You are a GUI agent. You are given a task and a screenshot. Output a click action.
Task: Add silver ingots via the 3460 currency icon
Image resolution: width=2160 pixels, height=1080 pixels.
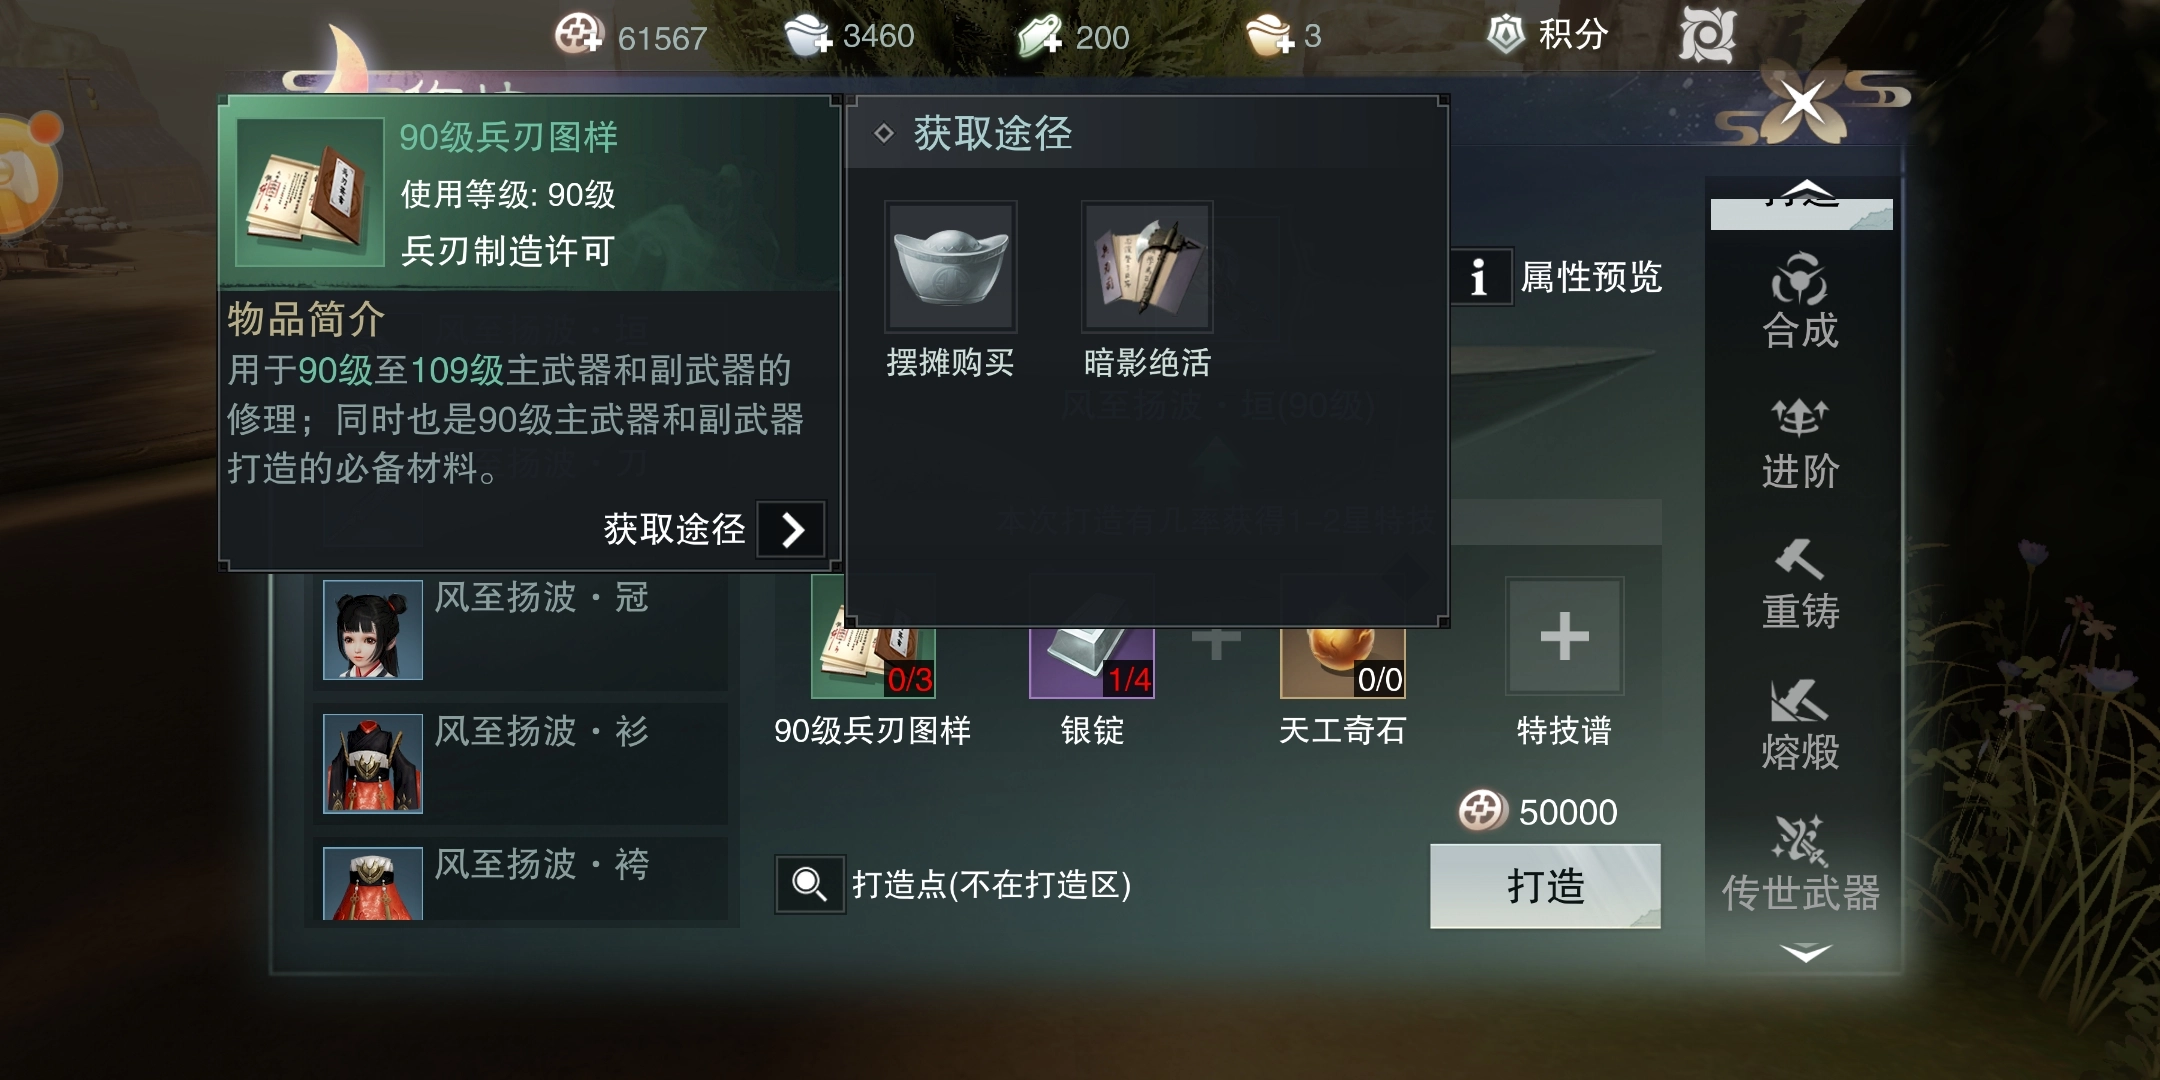(x=808, y=36)
